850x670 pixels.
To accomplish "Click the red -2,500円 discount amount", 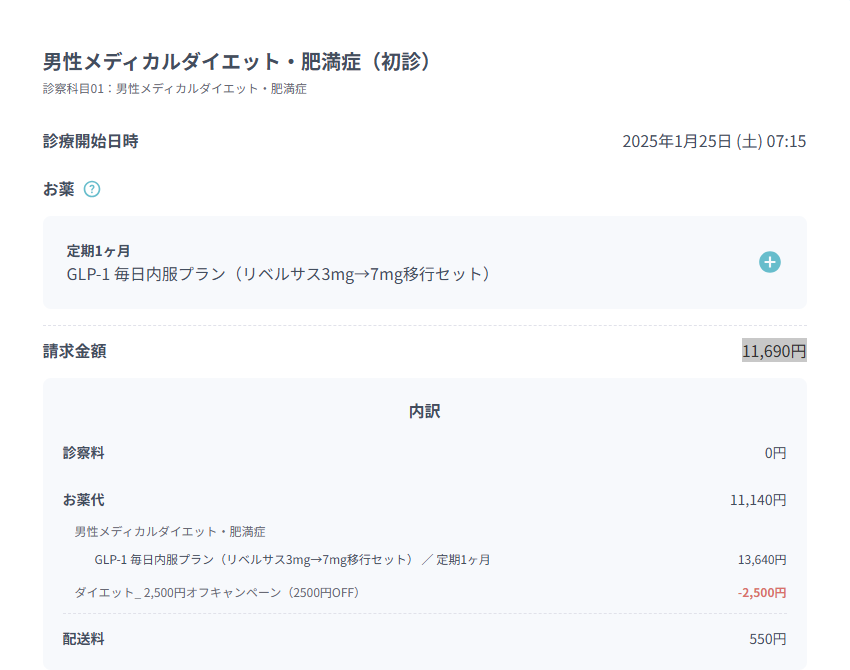I will click(x=762, y=592).
